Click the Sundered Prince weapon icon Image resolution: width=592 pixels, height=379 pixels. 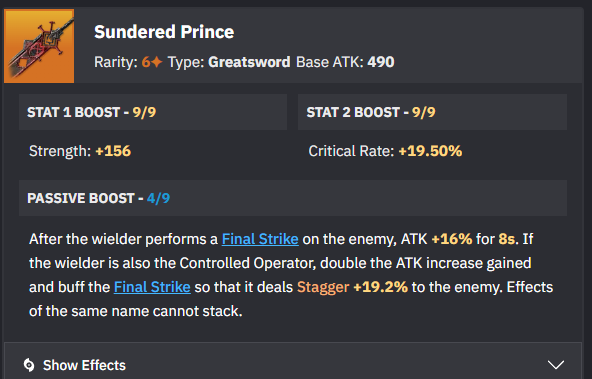tap(39, 46)
